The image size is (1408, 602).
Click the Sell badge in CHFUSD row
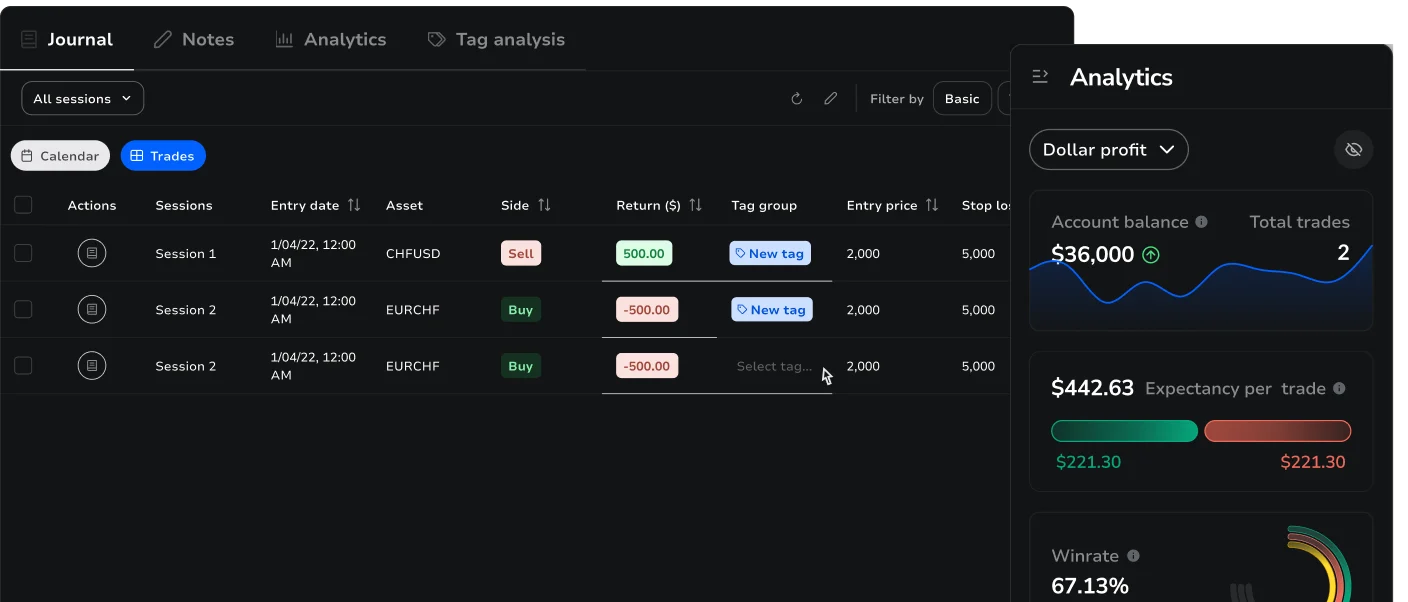[x=521, y=254]
